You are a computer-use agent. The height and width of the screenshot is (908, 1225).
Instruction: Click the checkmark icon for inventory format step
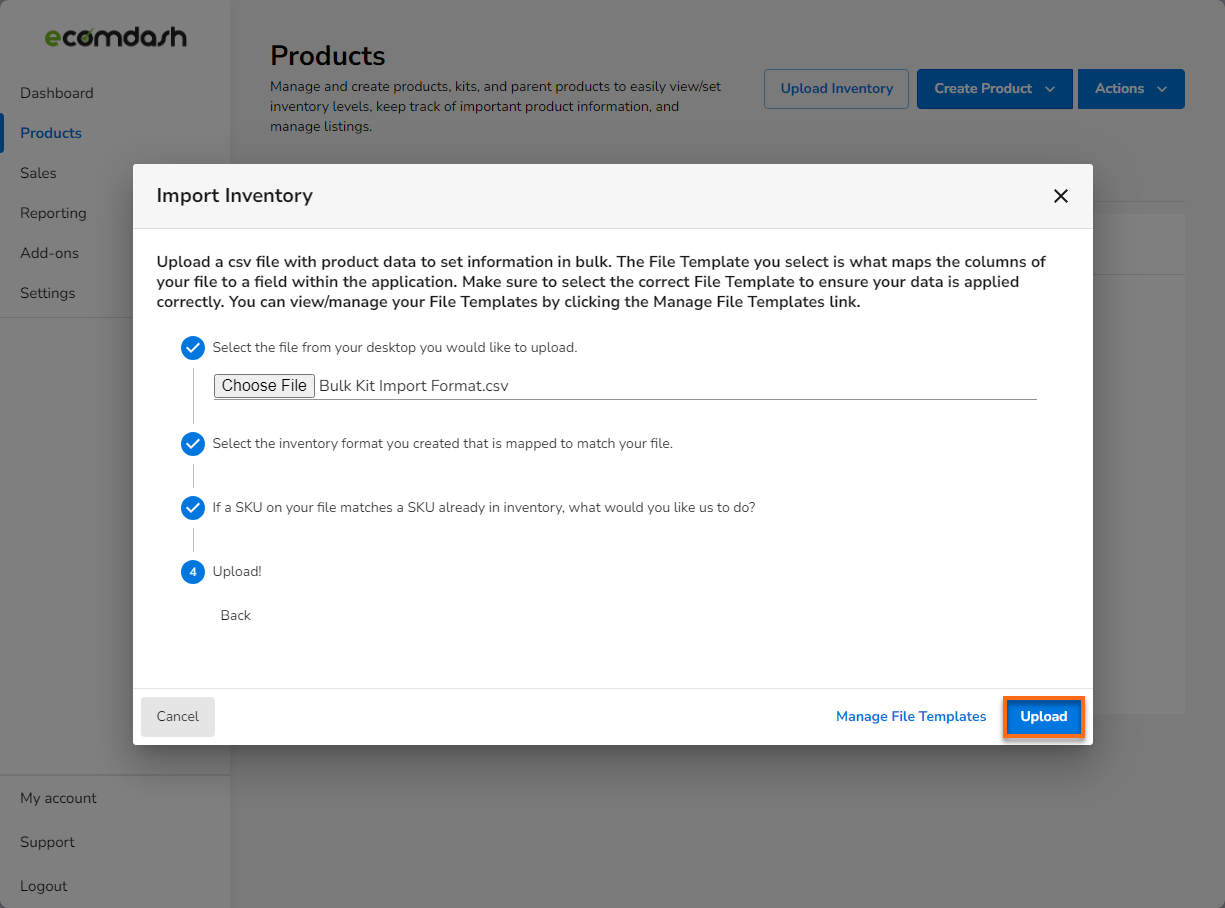[192, 444]
